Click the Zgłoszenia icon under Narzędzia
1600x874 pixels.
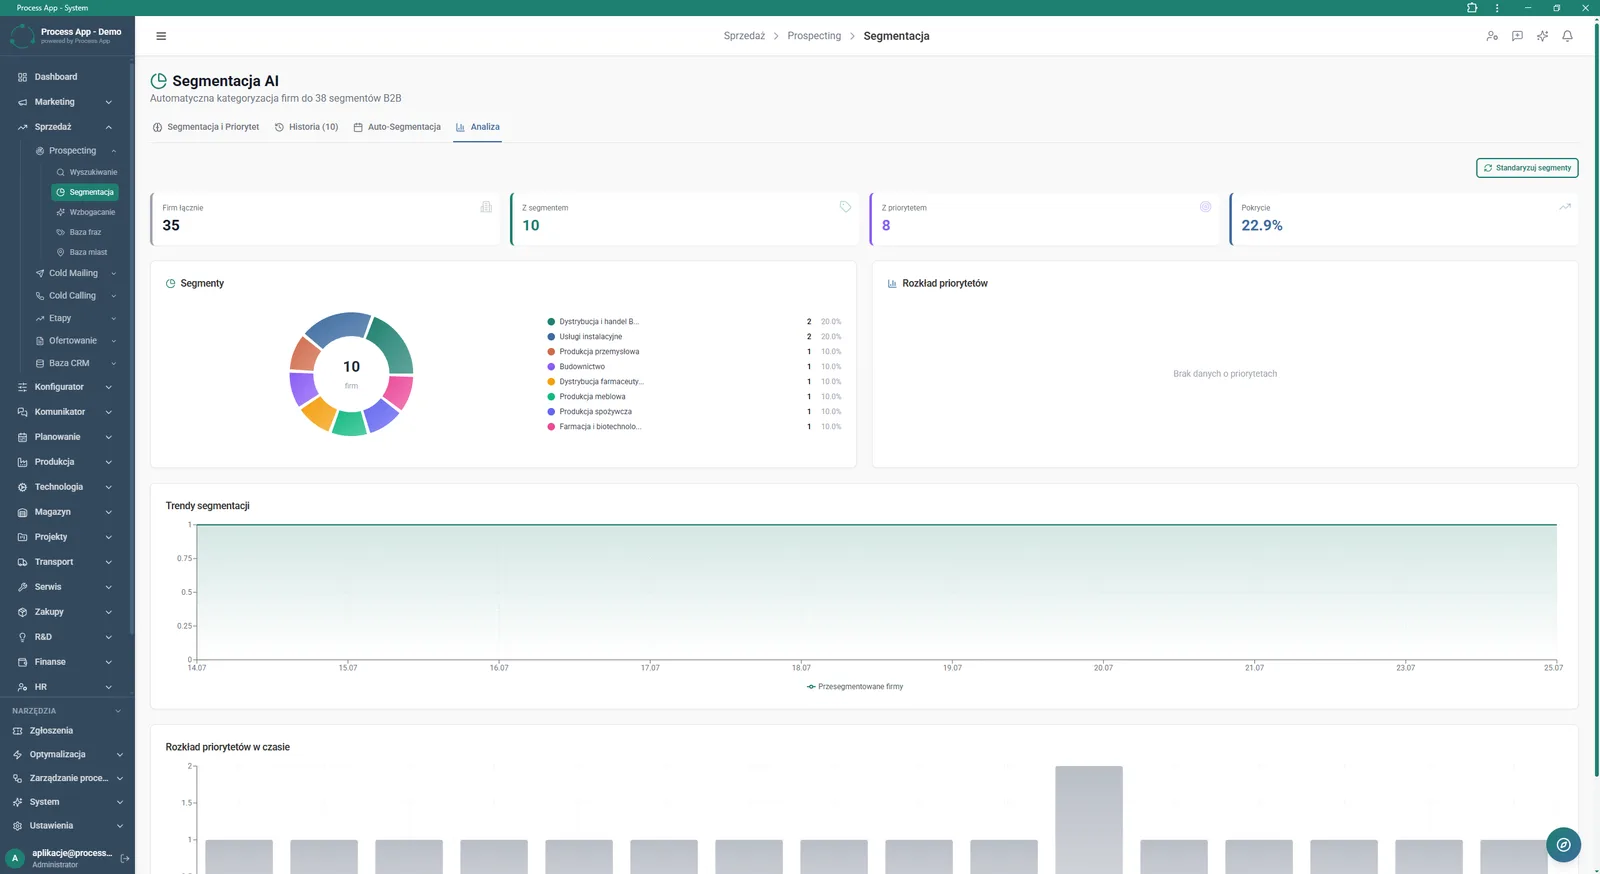(x=17, y=731)
